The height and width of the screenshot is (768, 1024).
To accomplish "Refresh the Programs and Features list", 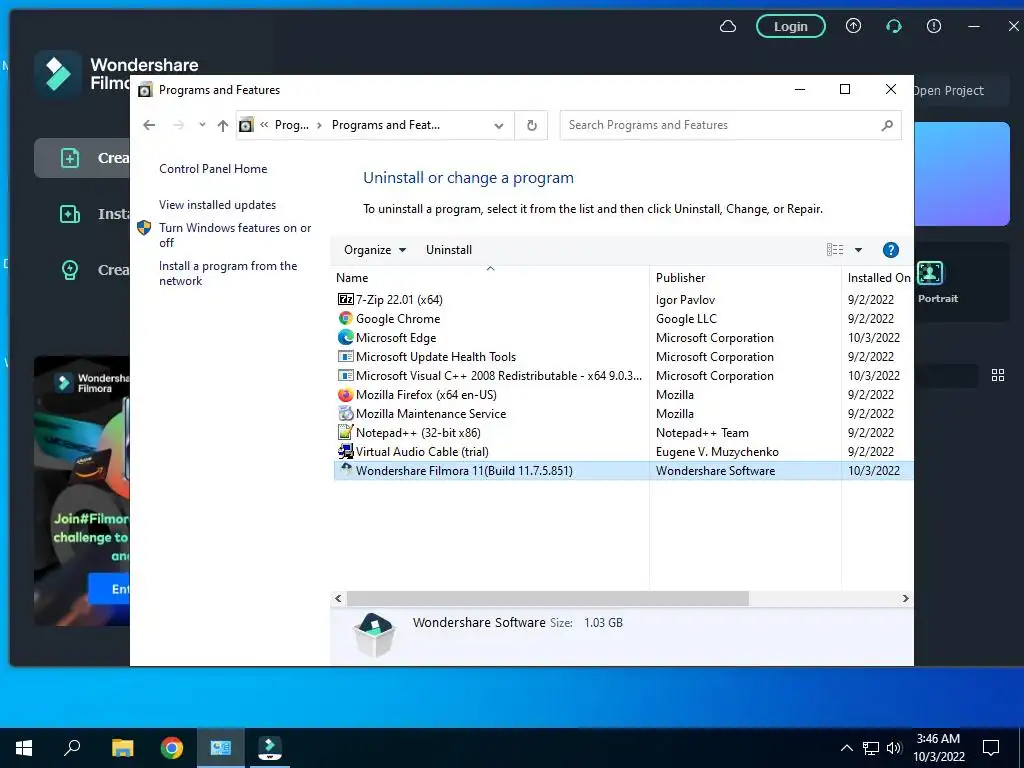I will 532,125.
